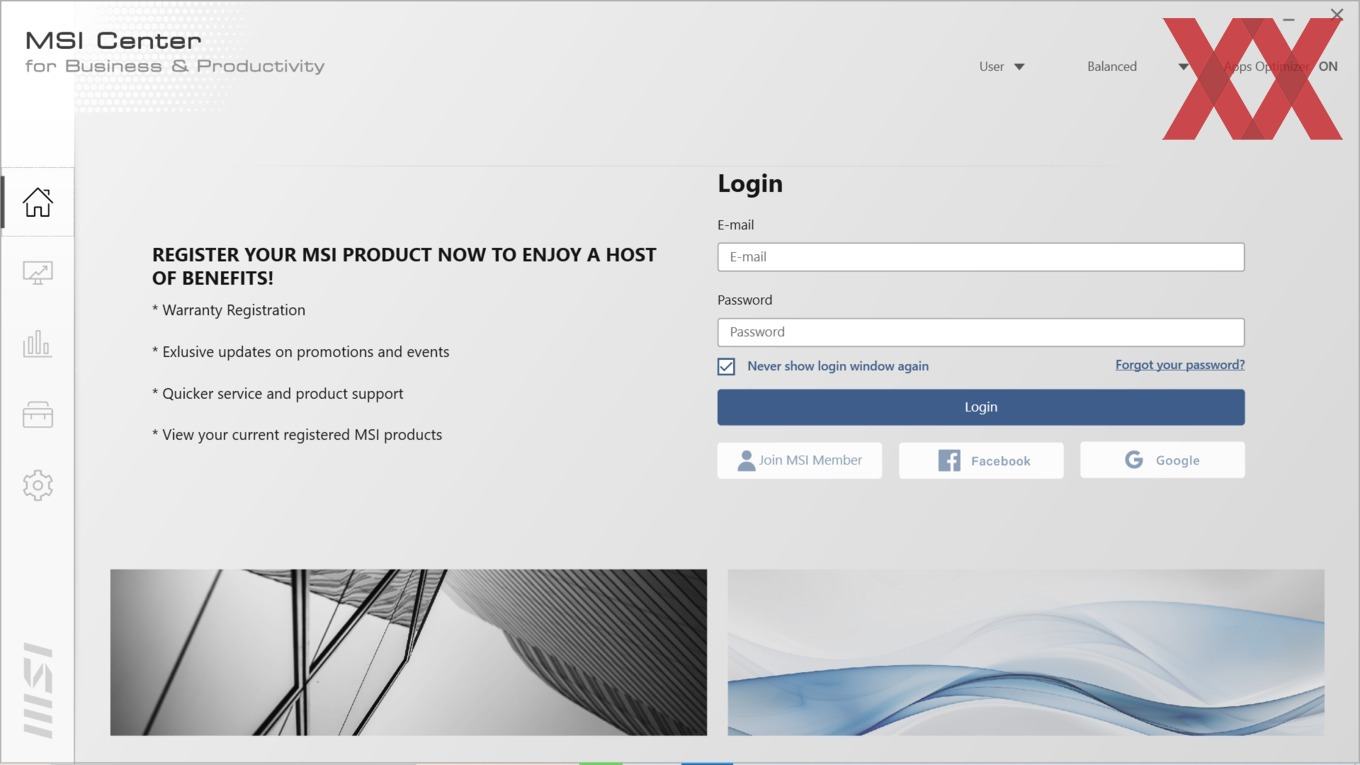The height and width of the screenshot is (765, 1360).
Task: Click the Warranty Registration benefit text
Action: pyautogui.click(x=229, y=310)
